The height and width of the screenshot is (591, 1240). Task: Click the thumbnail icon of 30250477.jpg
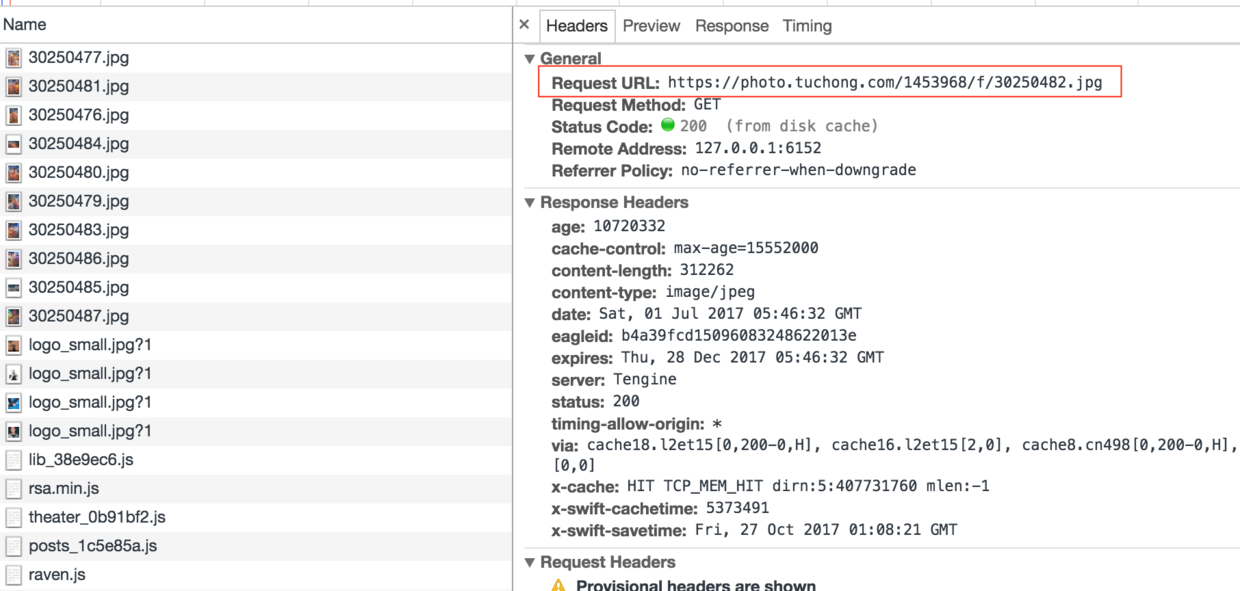tap(14, 58)
